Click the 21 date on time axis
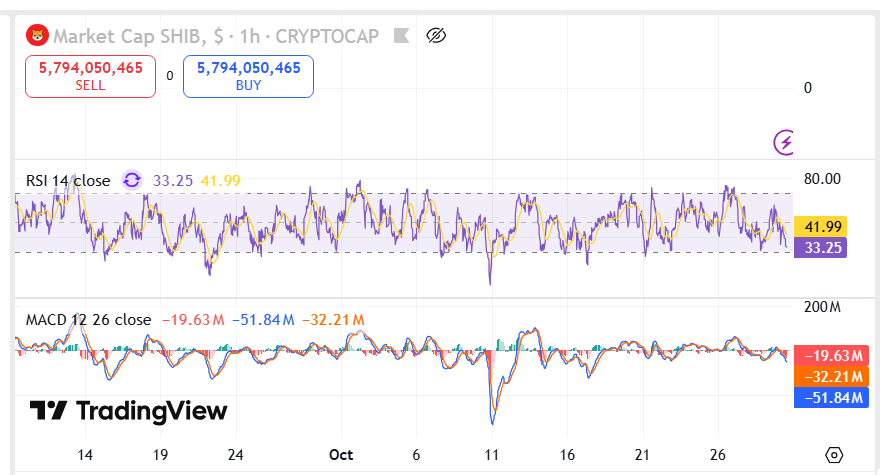 click(642, 455)
